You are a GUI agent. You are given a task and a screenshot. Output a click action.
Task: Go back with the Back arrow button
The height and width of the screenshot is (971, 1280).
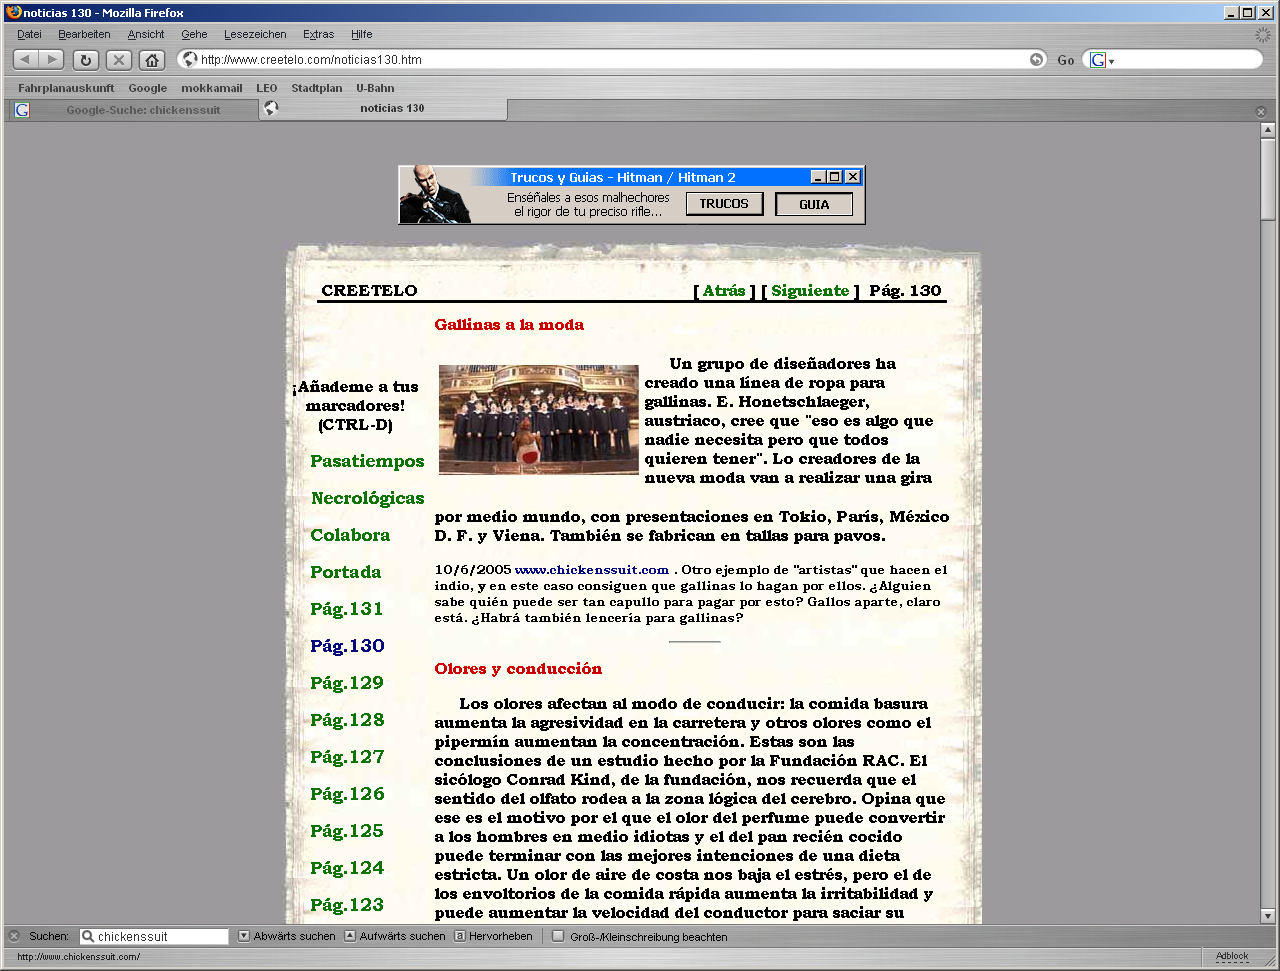pos(26,60)
